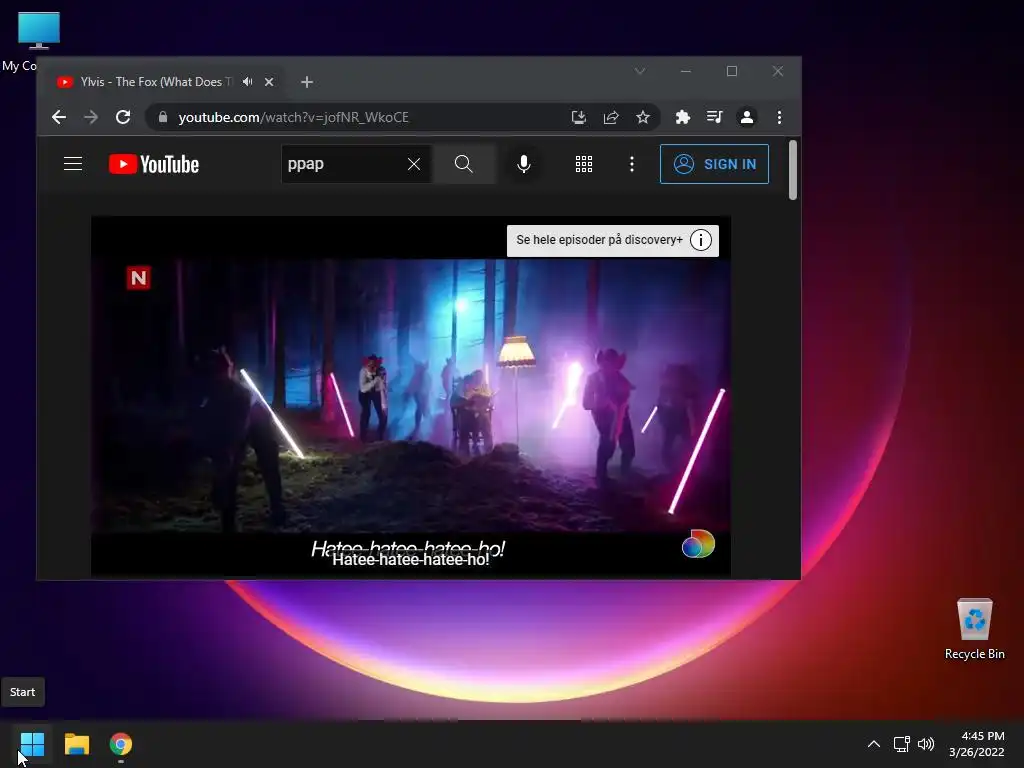Open the clock showing 4:45 PM
This screenshot has width=1024, height=768.
[977, 744]
